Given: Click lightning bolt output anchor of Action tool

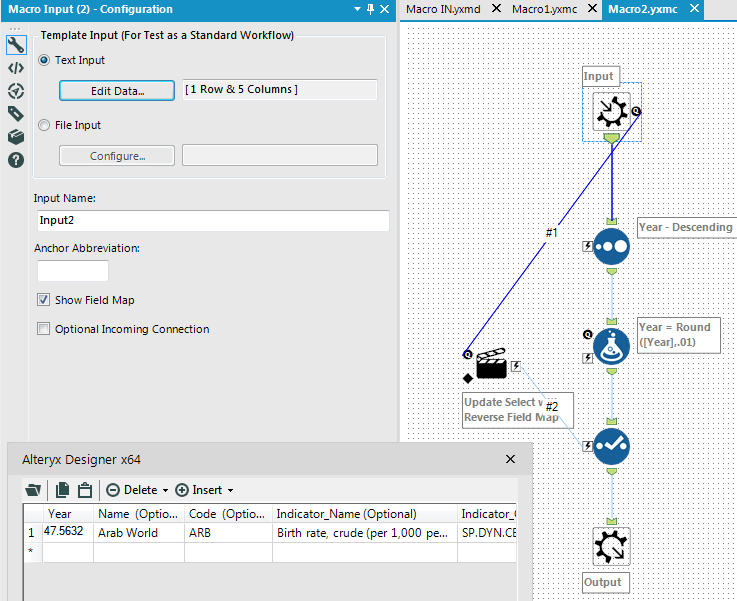Looking at the screenshot, I should [516, 366].
